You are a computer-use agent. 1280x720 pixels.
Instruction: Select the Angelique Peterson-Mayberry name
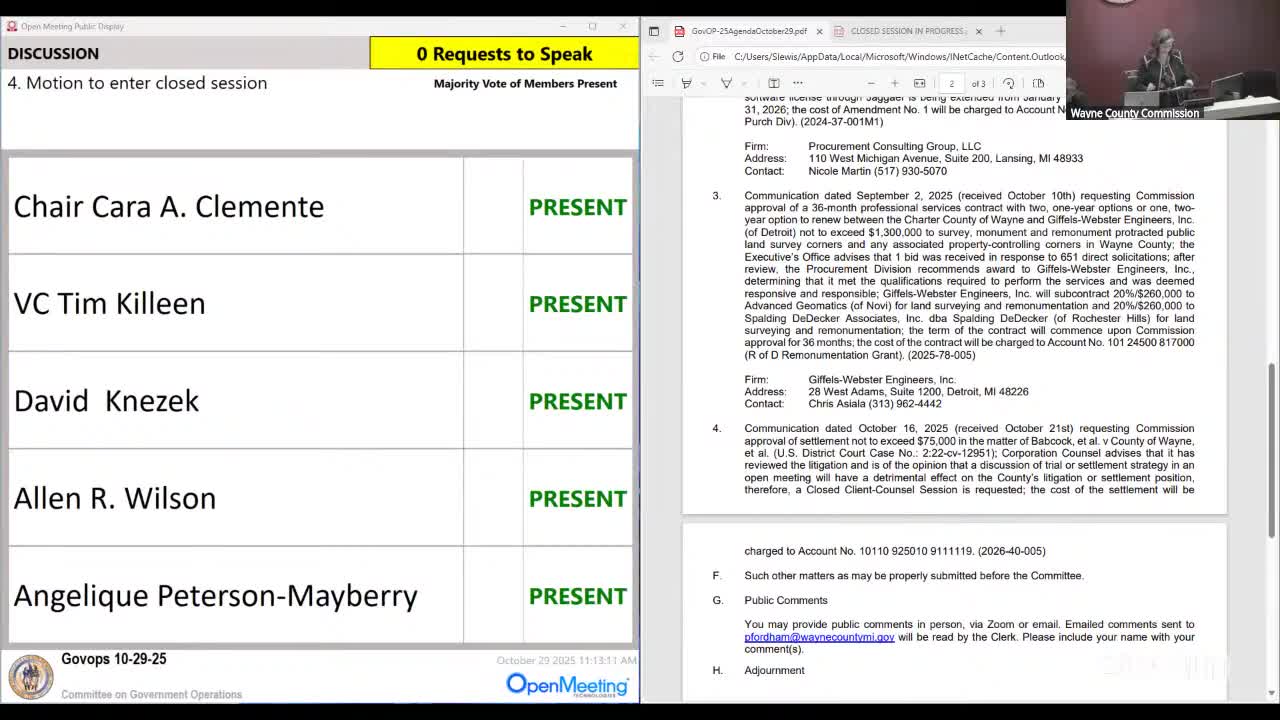tap(215, 596)
